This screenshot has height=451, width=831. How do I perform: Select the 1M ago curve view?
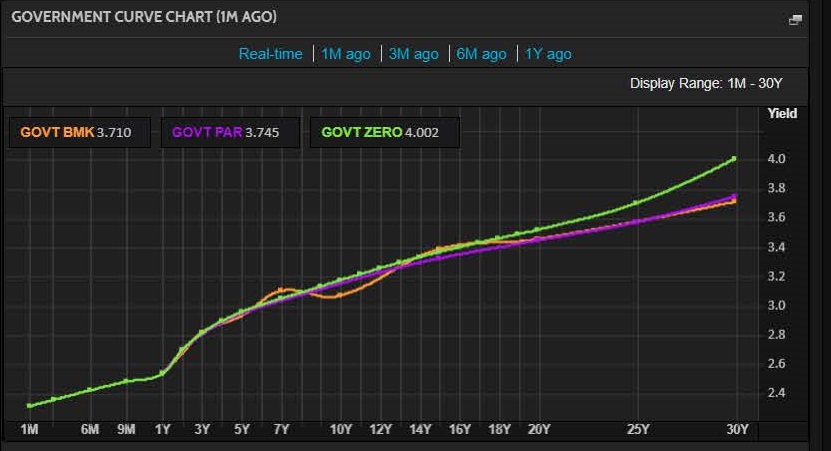346,54
